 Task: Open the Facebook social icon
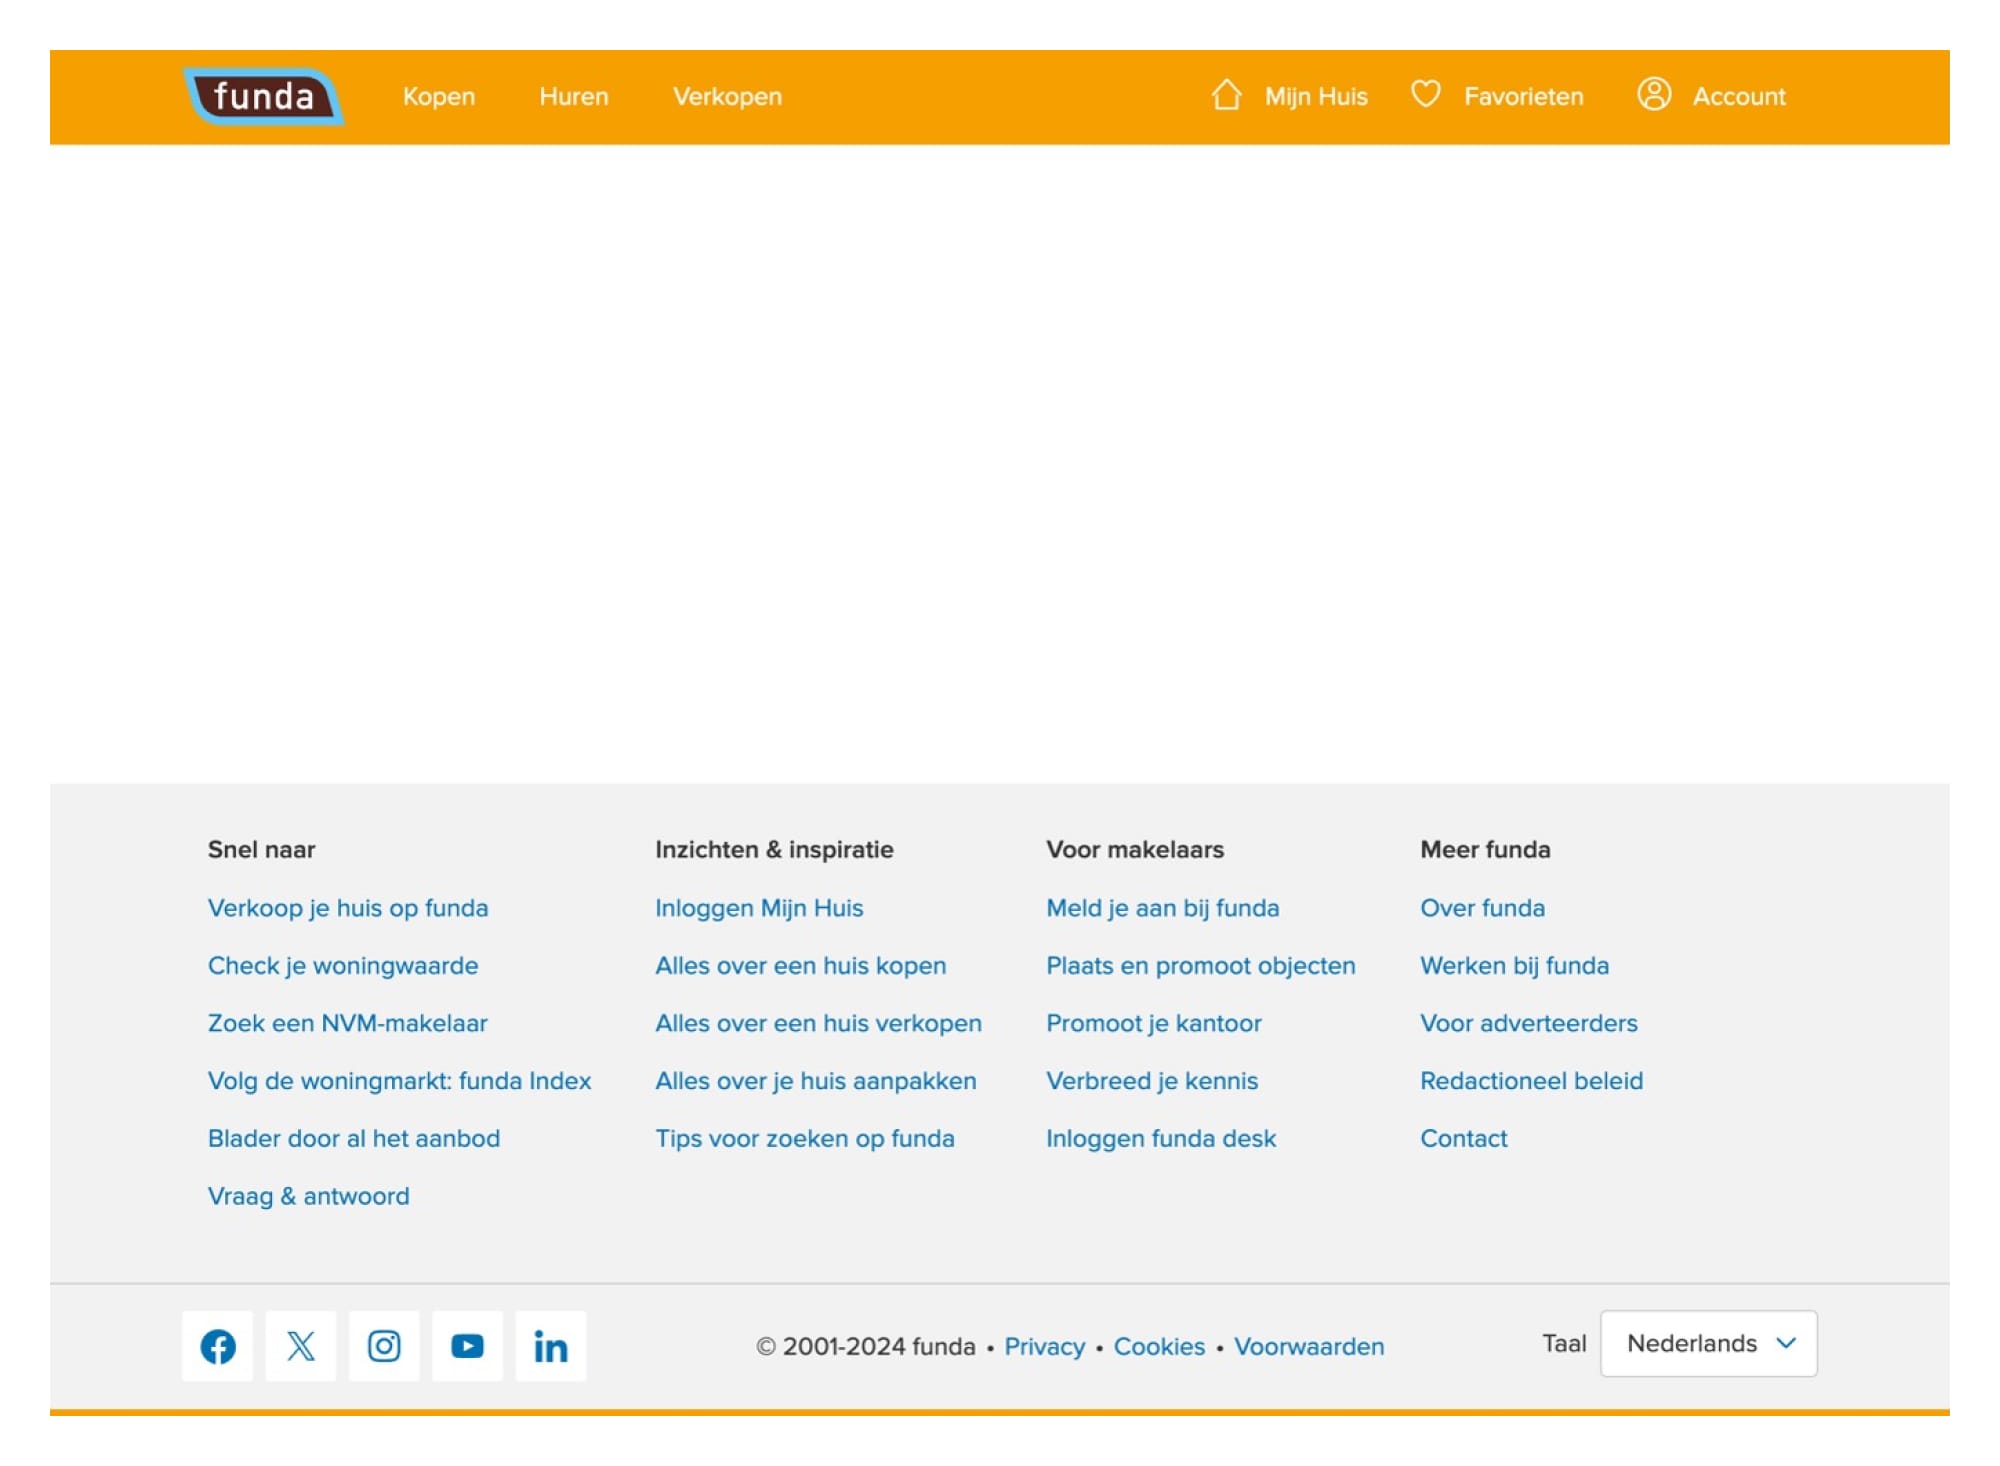pos(218,1346)
